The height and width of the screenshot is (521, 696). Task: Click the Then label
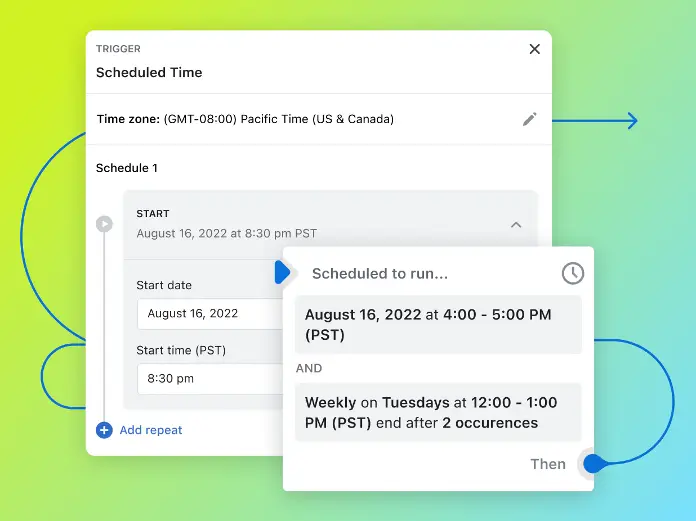point(548,464)
